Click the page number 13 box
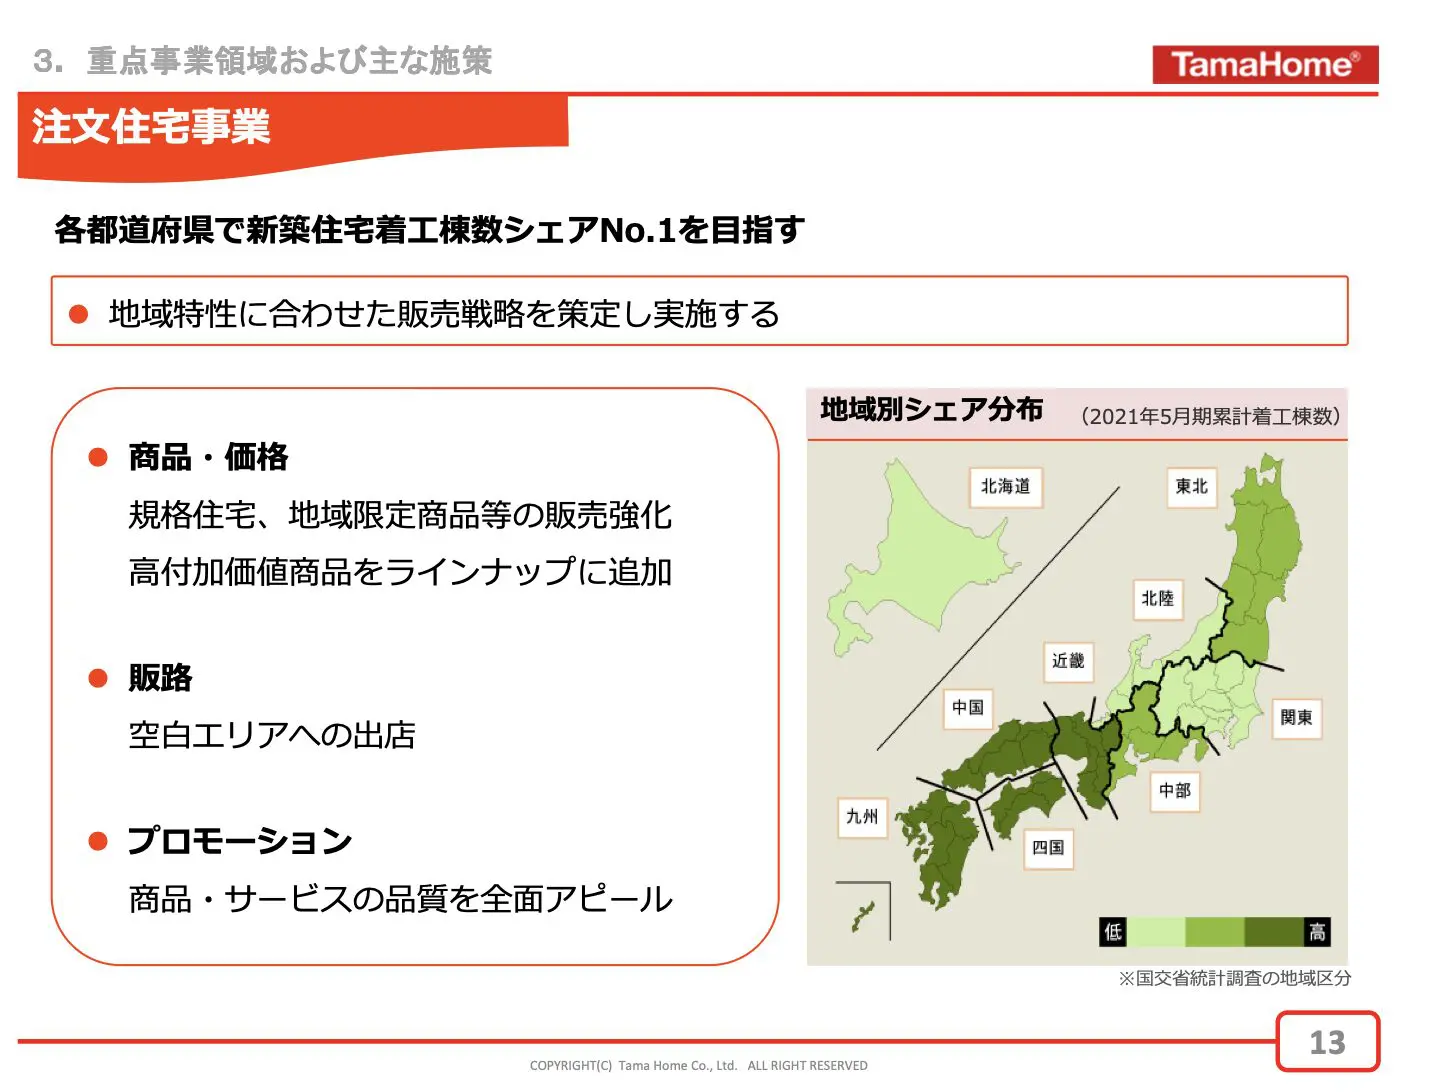This screenshot has height=1092, width=1434. tap(1327, 1043)
